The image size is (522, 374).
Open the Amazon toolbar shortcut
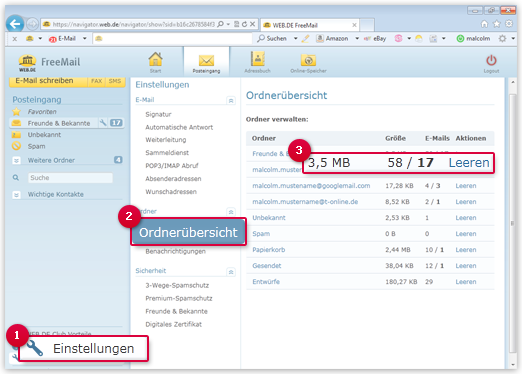tap(332, 39)
